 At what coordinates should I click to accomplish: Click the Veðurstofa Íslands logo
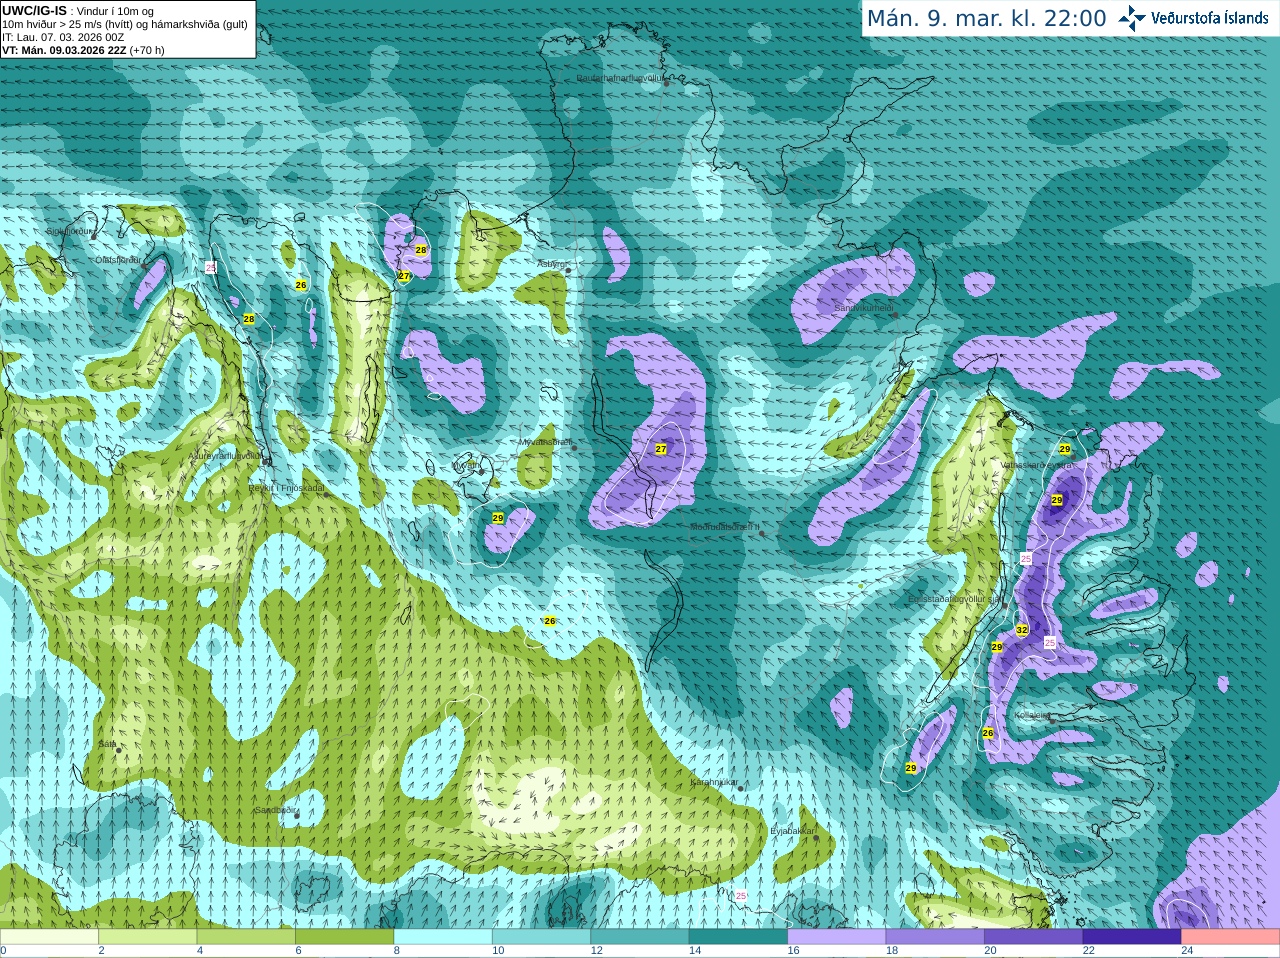[1193, 18]
